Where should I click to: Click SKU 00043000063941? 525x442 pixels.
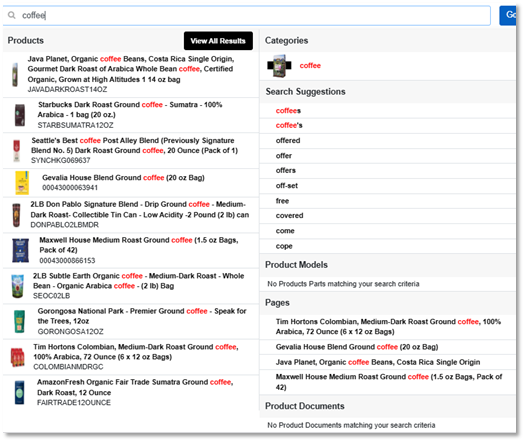(x=70, y=188)
